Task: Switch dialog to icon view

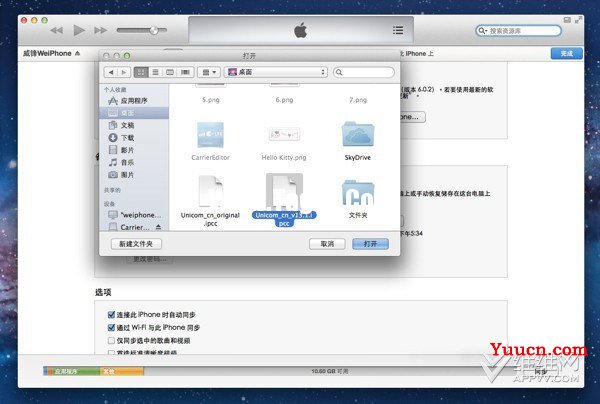Action: tap(141, 72)
